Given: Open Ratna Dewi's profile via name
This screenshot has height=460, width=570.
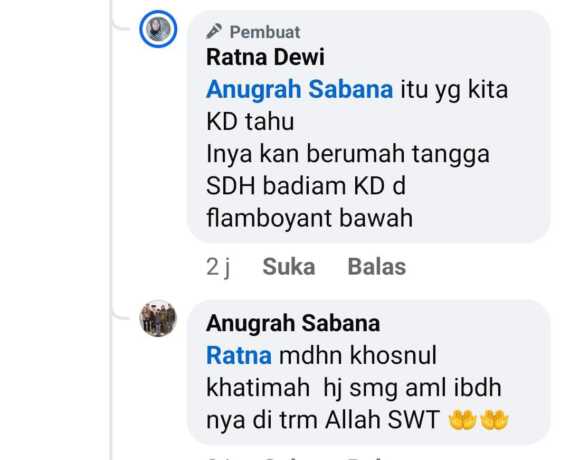Looking at the screenshot, I should point(265,57).
